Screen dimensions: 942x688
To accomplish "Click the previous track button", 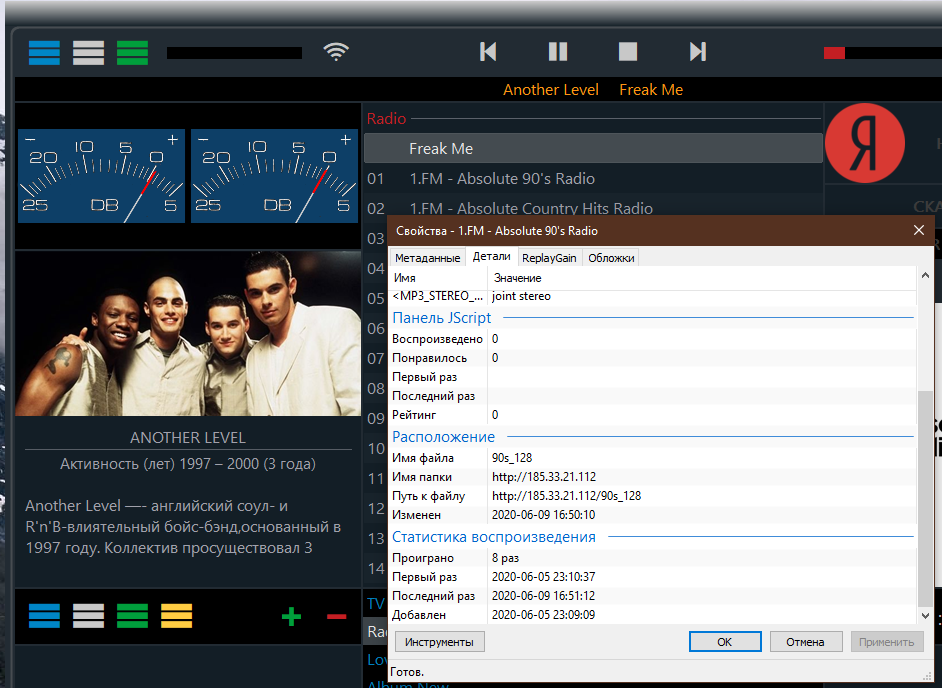I will 488,51.
